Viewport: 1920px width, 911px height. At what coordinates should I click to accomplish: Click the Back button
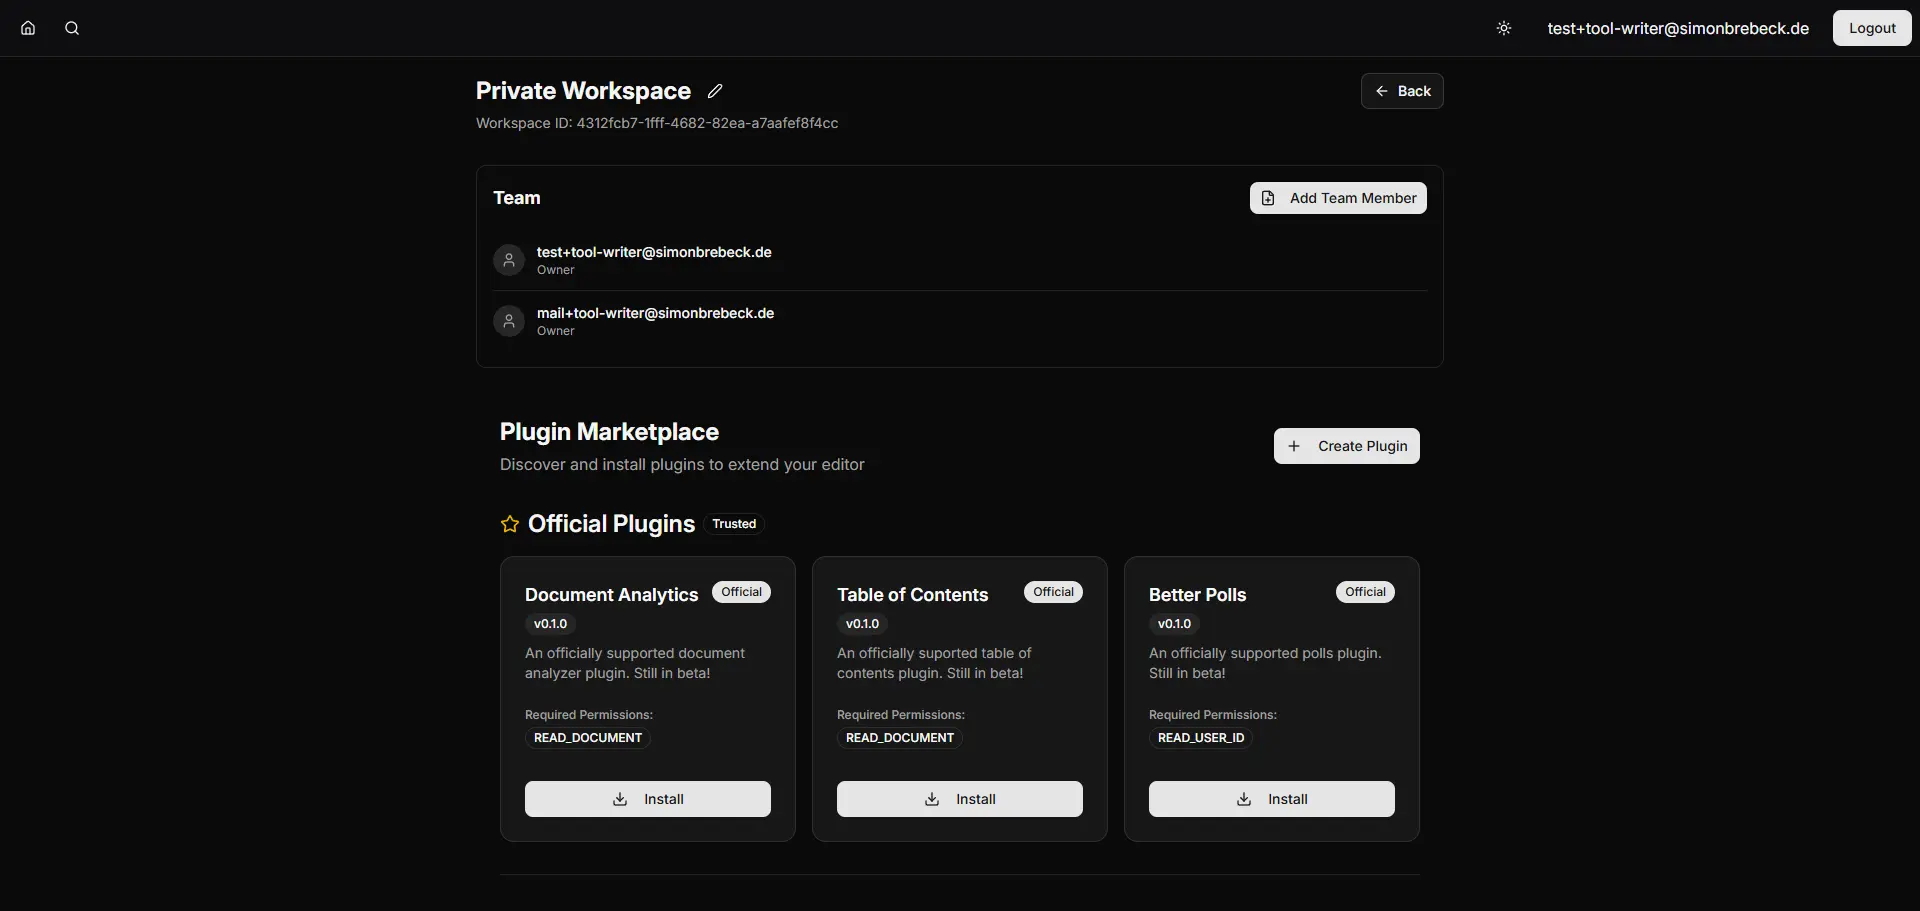(1401, 91)
